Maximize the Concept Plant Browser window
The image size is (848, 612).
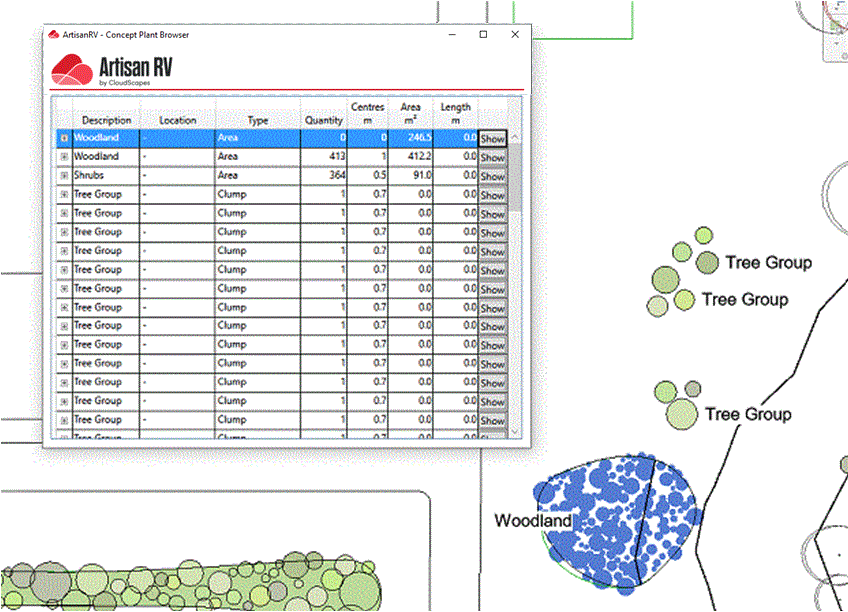[483, 35]
